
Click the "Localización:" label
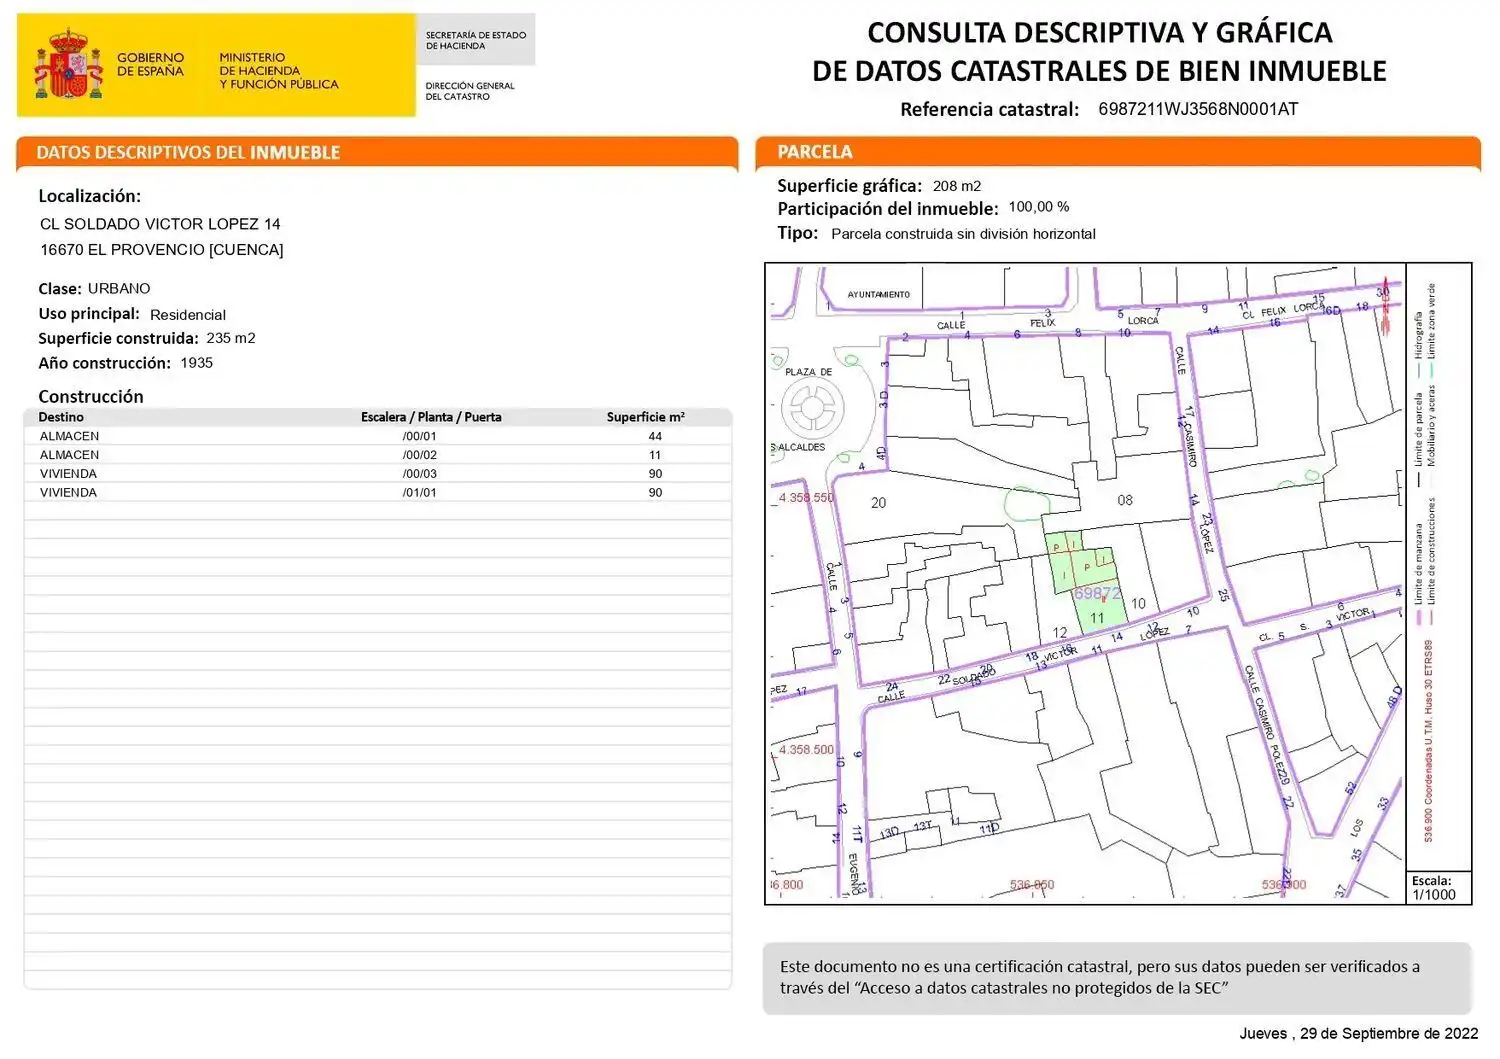pyautogui.click(x=90, y=196)
